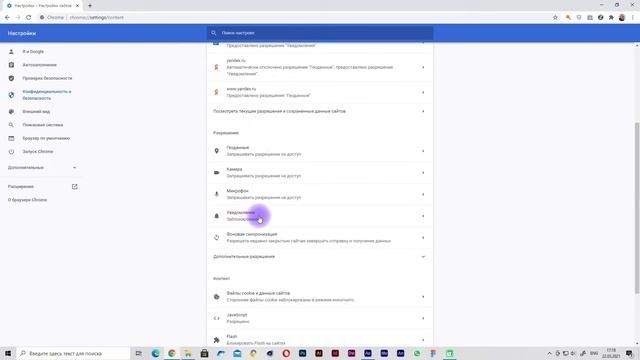Open Opera from the taskbar
Screen dimensions: 640x360
click(286, 353)
